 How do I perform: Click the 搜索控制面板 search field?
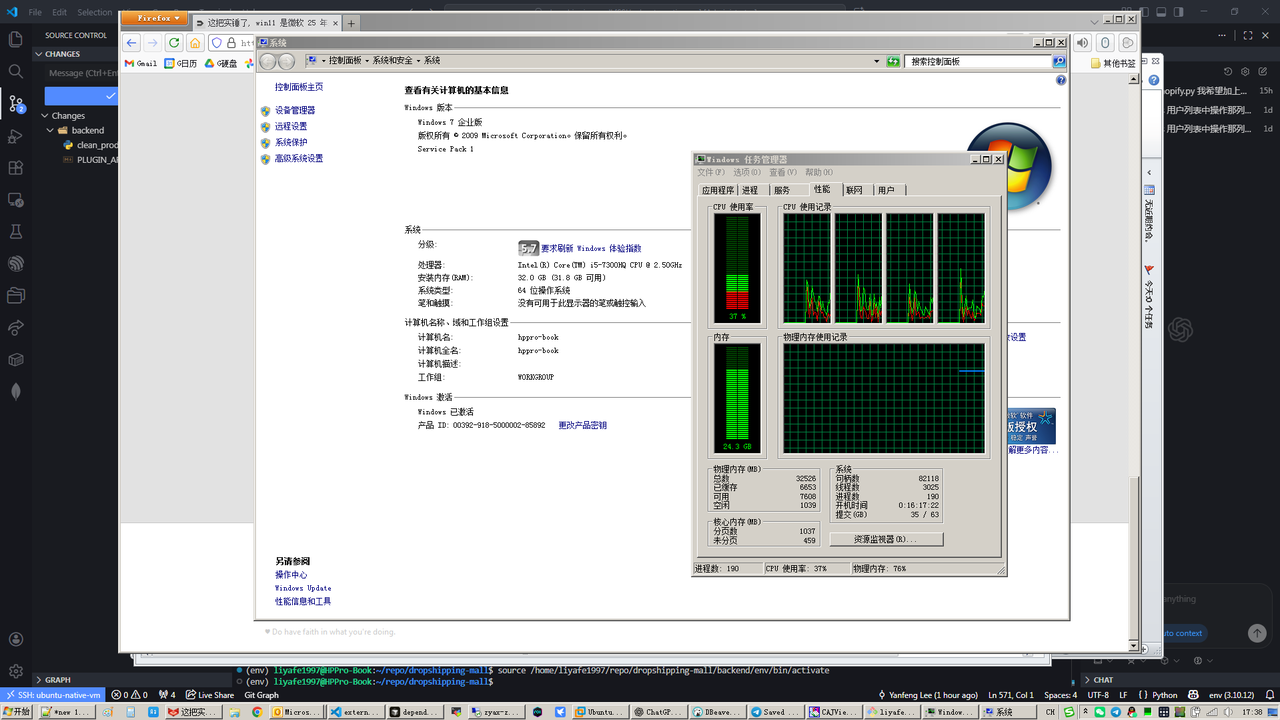point(978,62)
